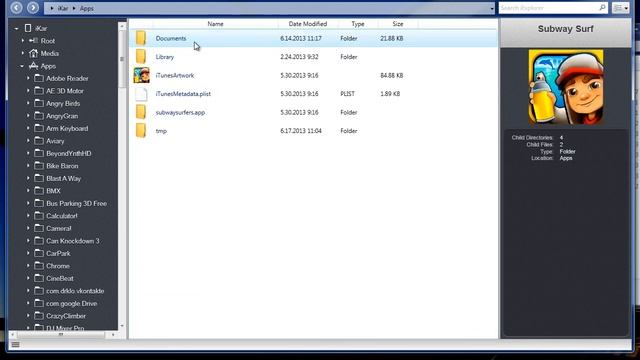Viewport: 640px width, 360px height.
Task: Select the Apps store icon in tree
Action: tap(33, 66)
